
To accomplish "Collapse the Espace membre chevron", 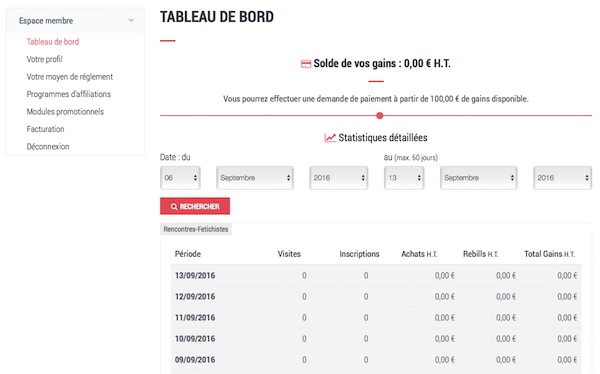I will (x=131, y=20).
